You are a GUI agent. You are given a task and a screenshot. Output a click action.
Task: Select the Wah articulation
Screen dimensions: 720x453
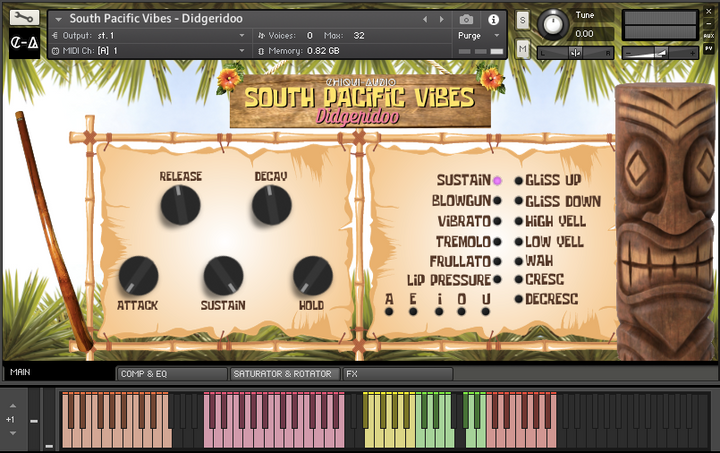(518, 261)
